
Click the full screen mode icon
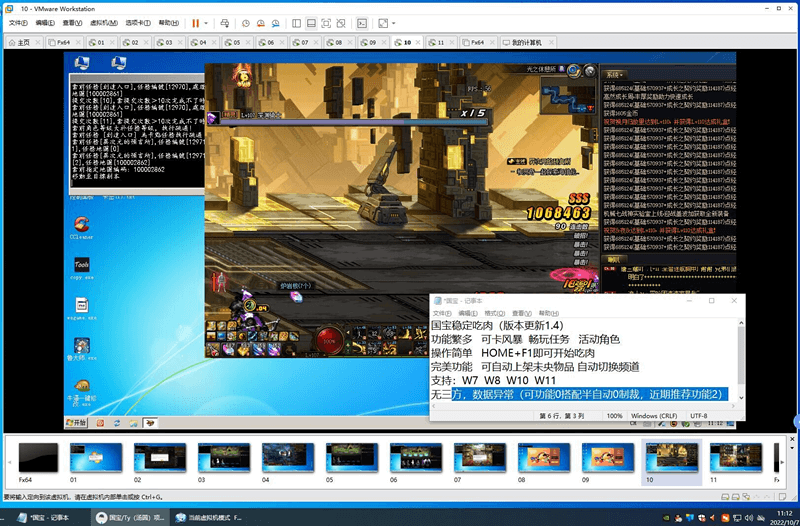(x=326, y=23)
